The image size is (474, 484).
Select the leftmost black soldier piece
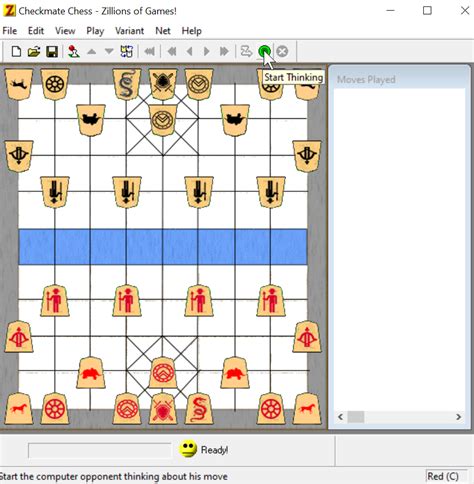[x=55, y=192]
